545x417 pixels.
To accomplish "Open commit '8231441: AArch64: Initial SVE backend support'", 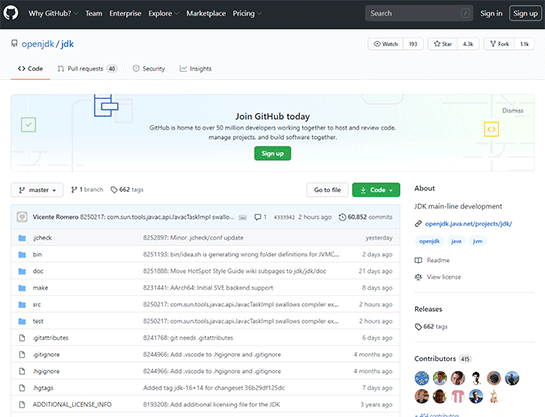I will pyautogui.click(x=208, y=288).
